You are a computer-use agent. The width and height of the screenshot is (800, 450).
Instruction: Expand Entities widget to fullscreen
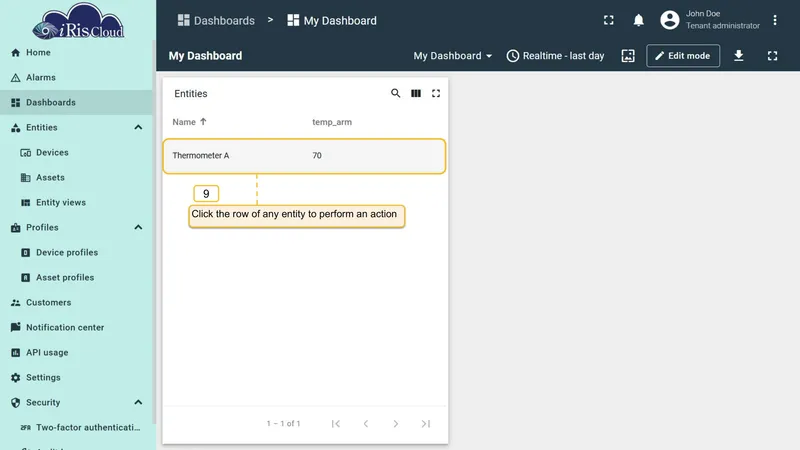point(436,93)
